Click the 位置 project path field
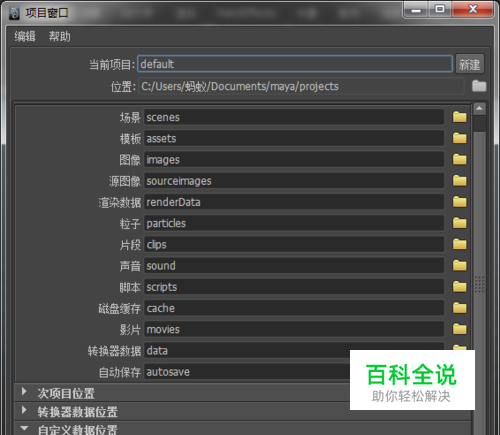The height and width of the screenshot is (435, 500). click(x=301, y=86)
